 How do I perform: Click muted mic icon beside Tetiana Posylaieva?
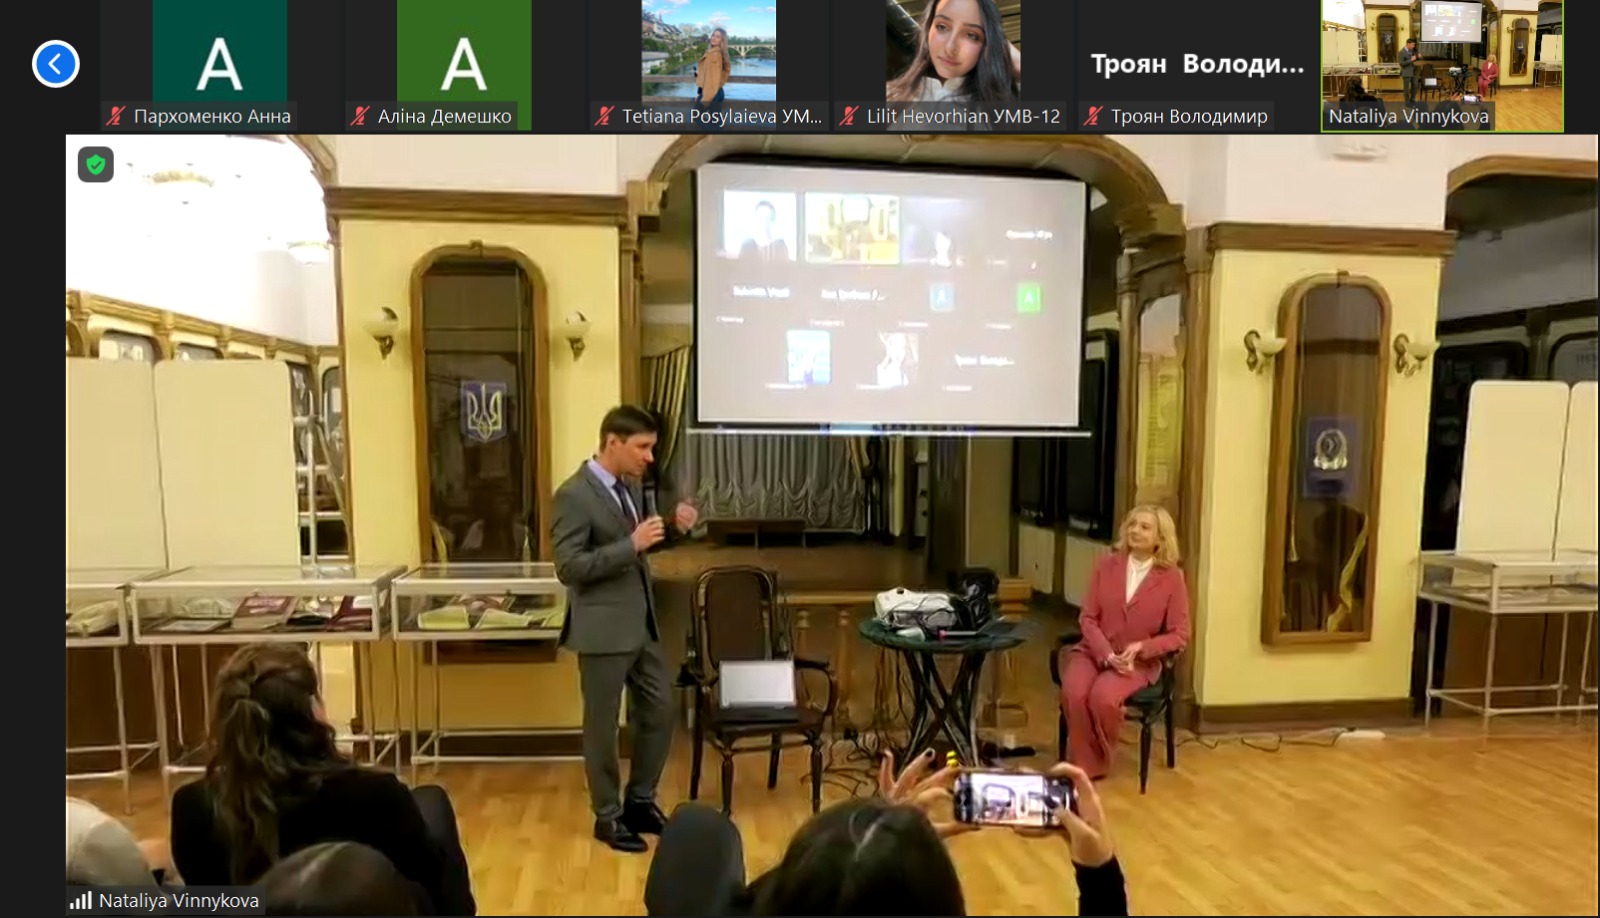click(604, 116)
